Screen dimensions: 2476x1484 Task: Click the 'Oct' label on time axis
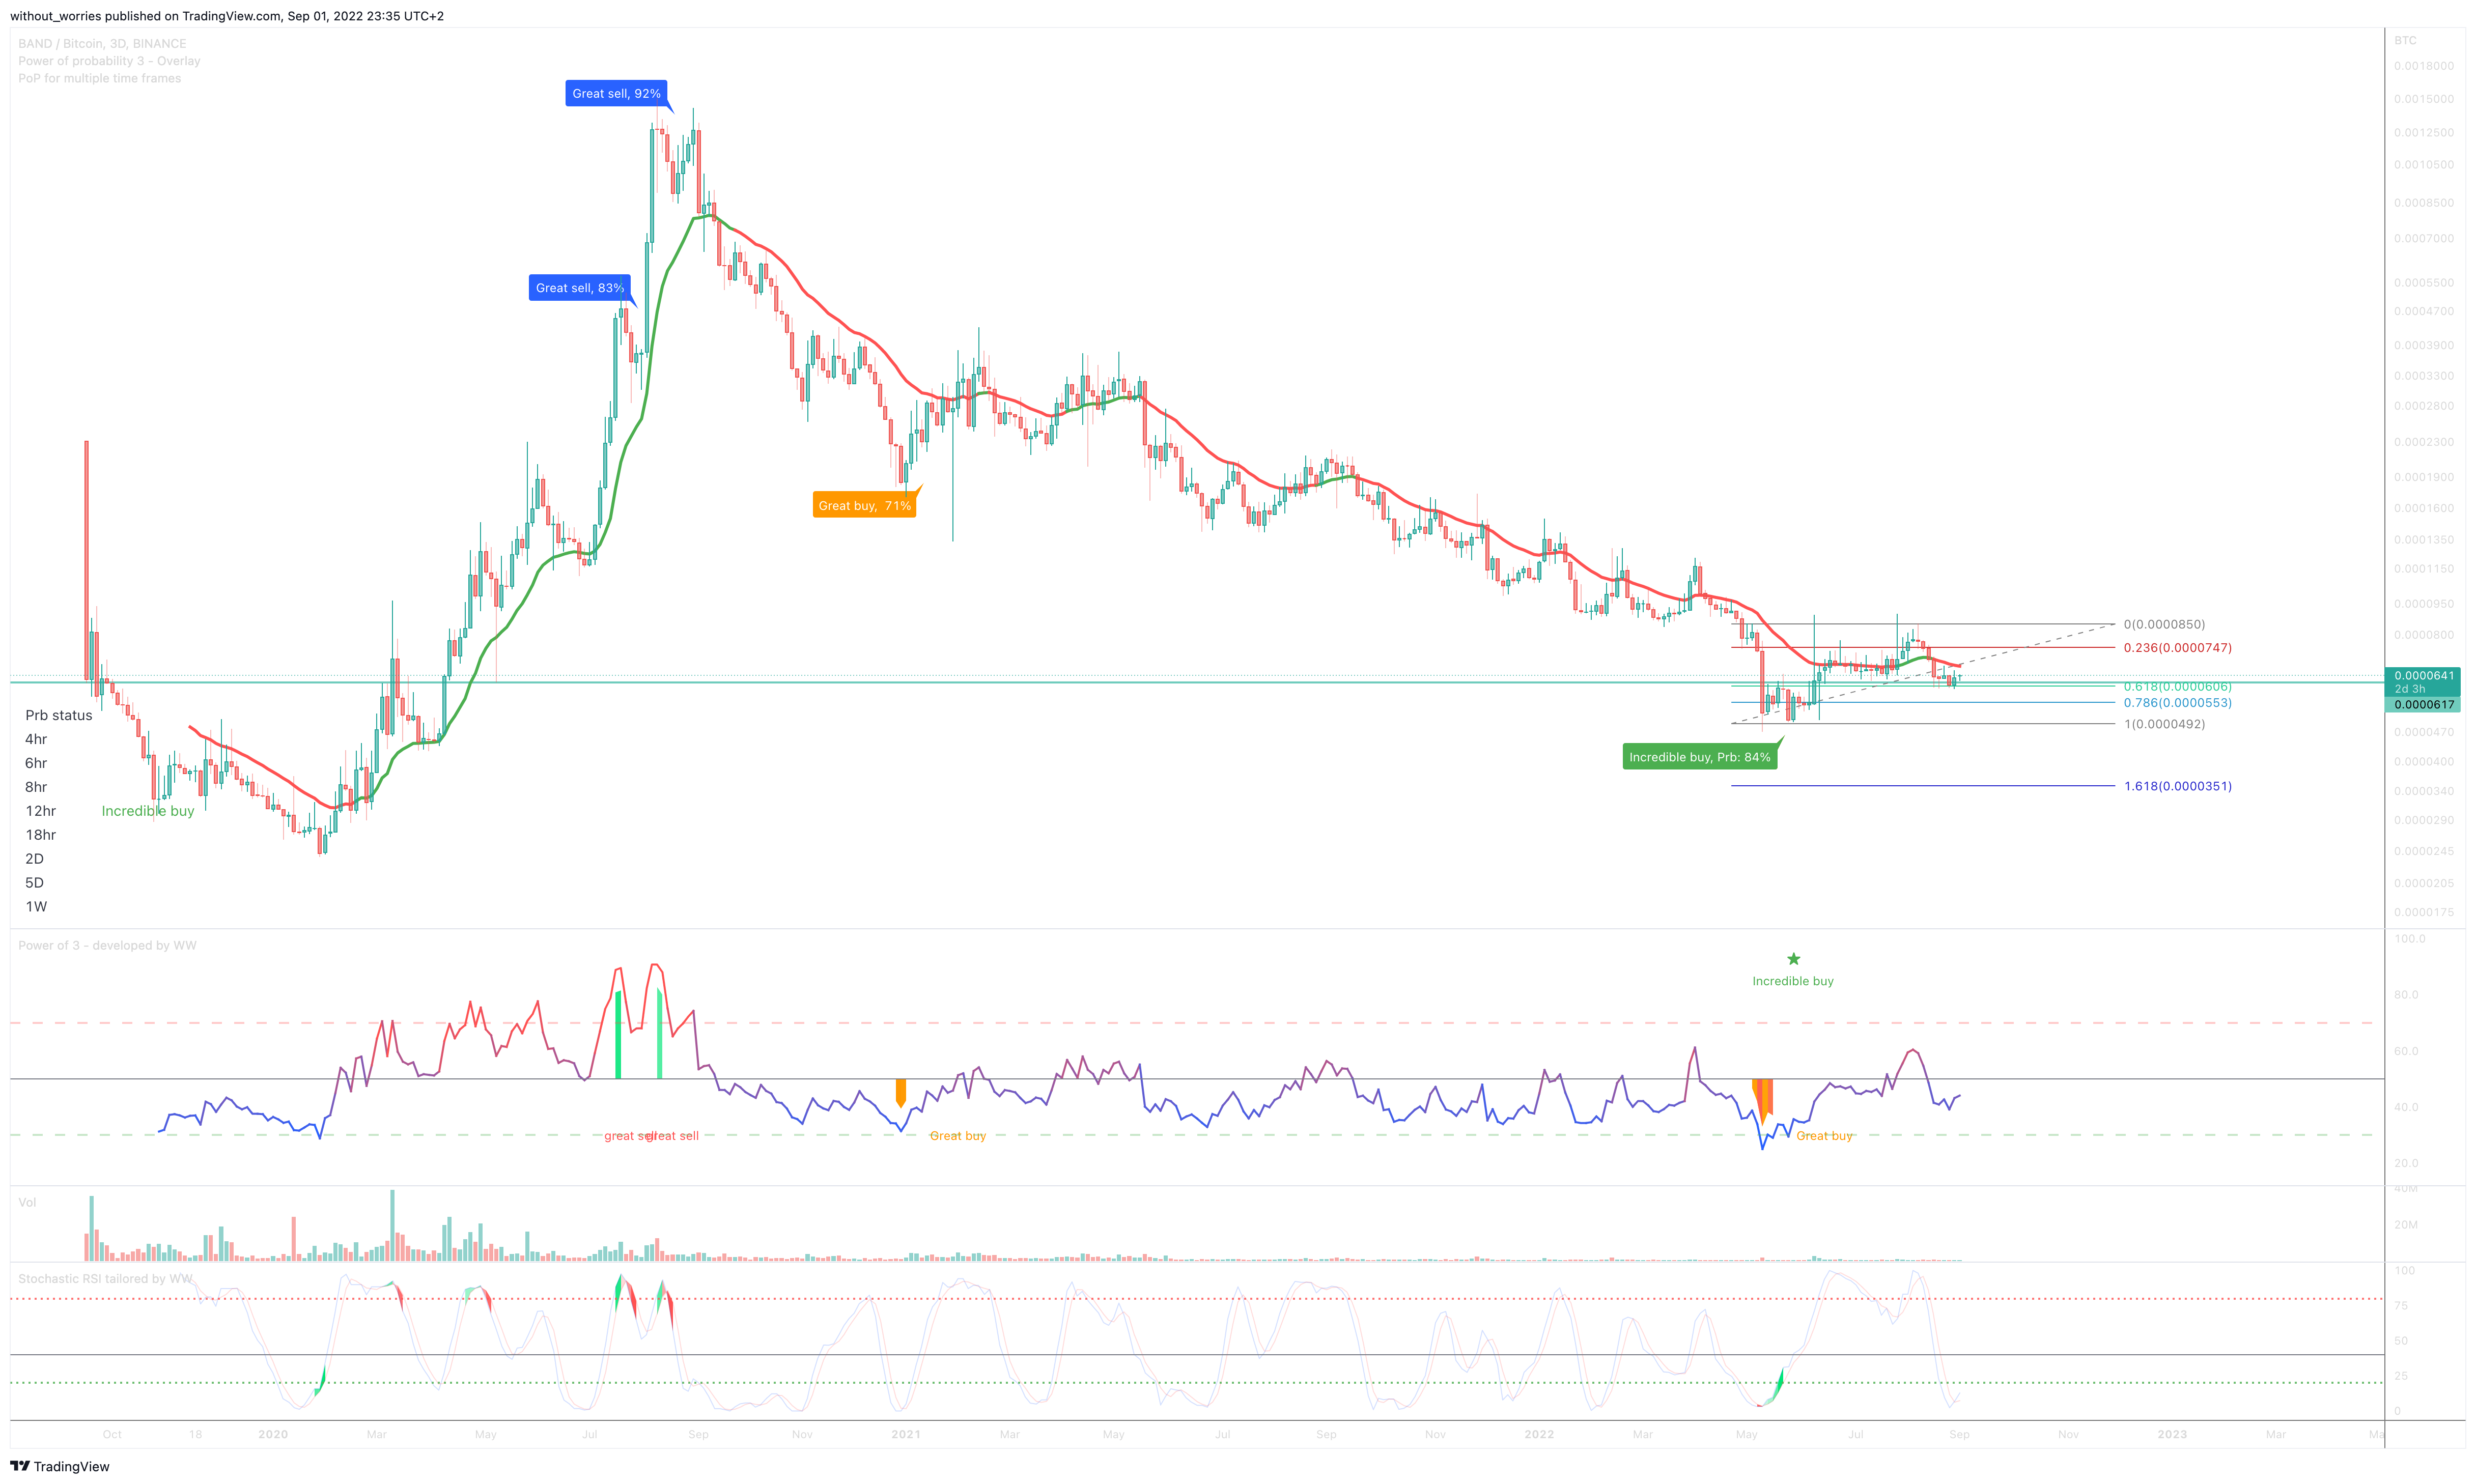click(112, 1434)
